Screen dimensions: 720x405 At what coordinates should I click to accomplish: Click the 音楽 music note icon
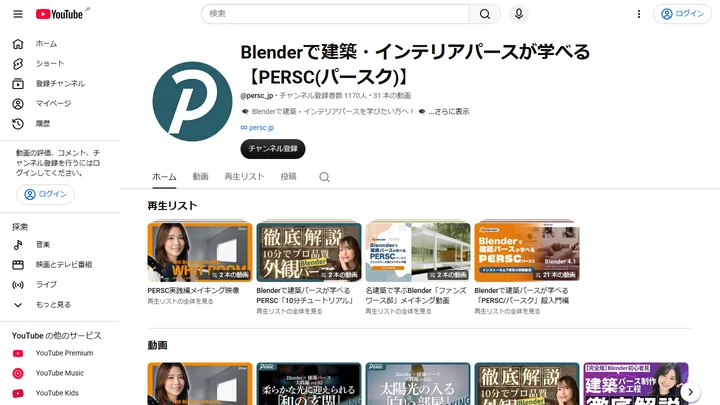tap(18, 245)
